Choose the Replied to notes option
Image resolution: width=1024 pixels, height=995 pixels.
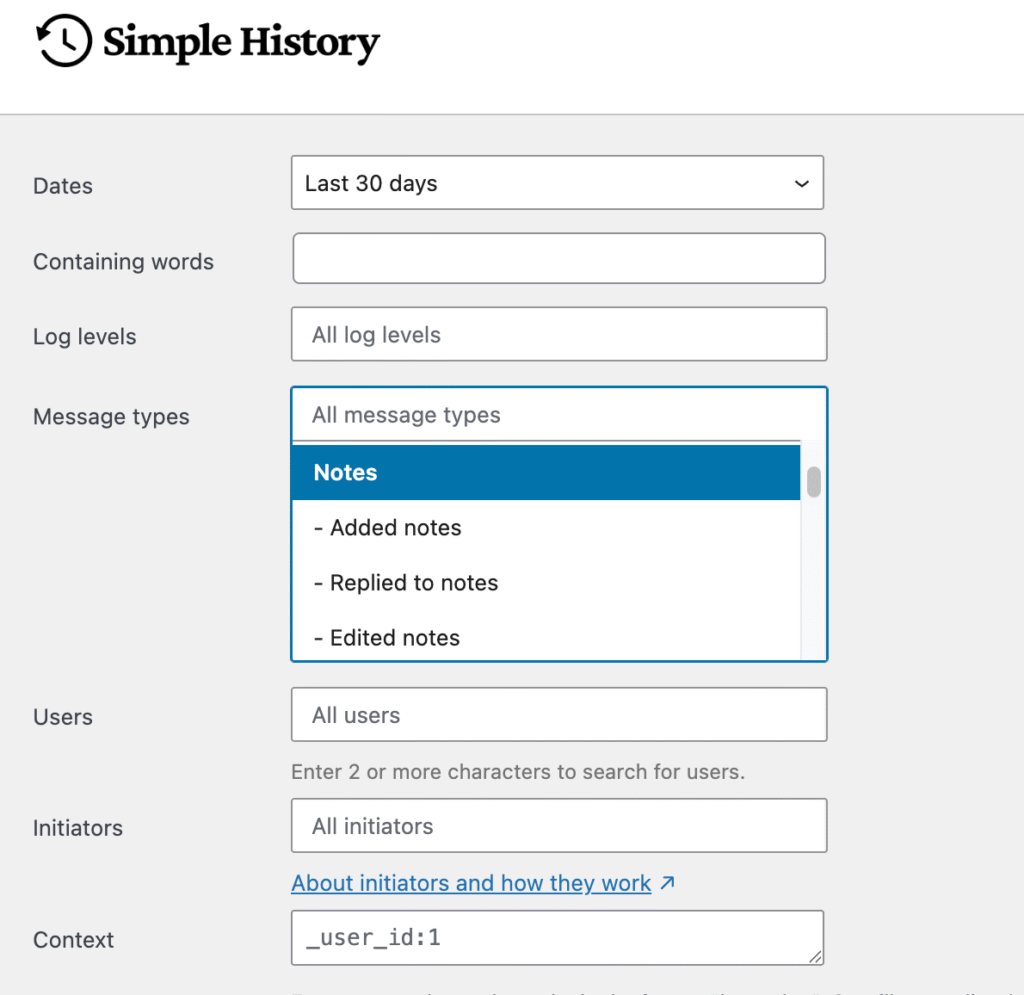click(x=546, y=583)
